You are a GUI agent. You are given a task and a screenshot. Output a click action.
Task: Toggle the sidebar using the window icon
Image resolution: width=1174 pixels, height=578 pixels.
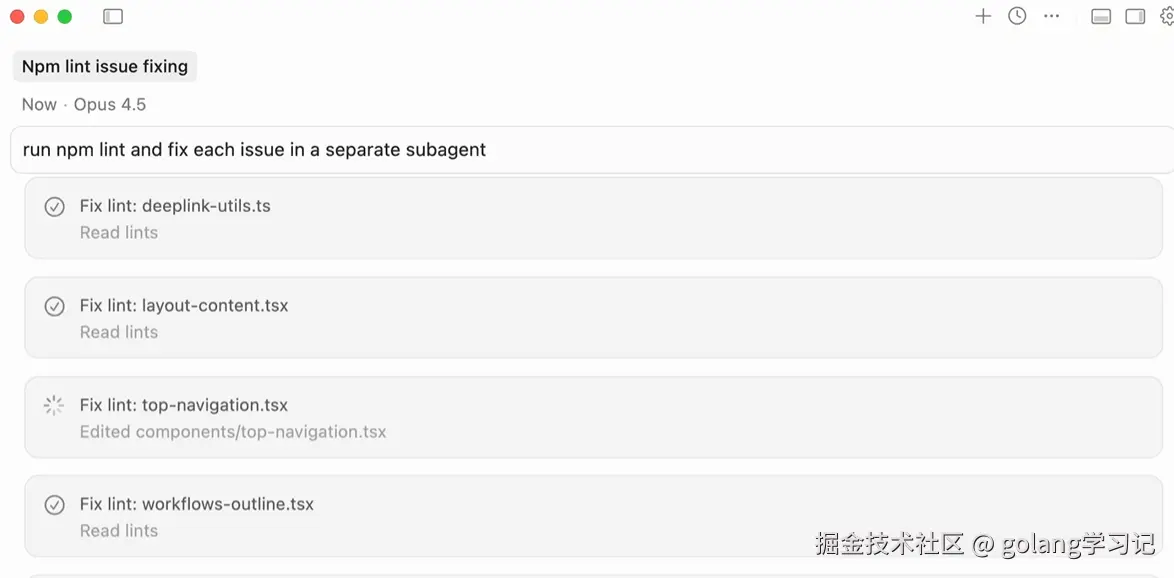tap(113, 16)
